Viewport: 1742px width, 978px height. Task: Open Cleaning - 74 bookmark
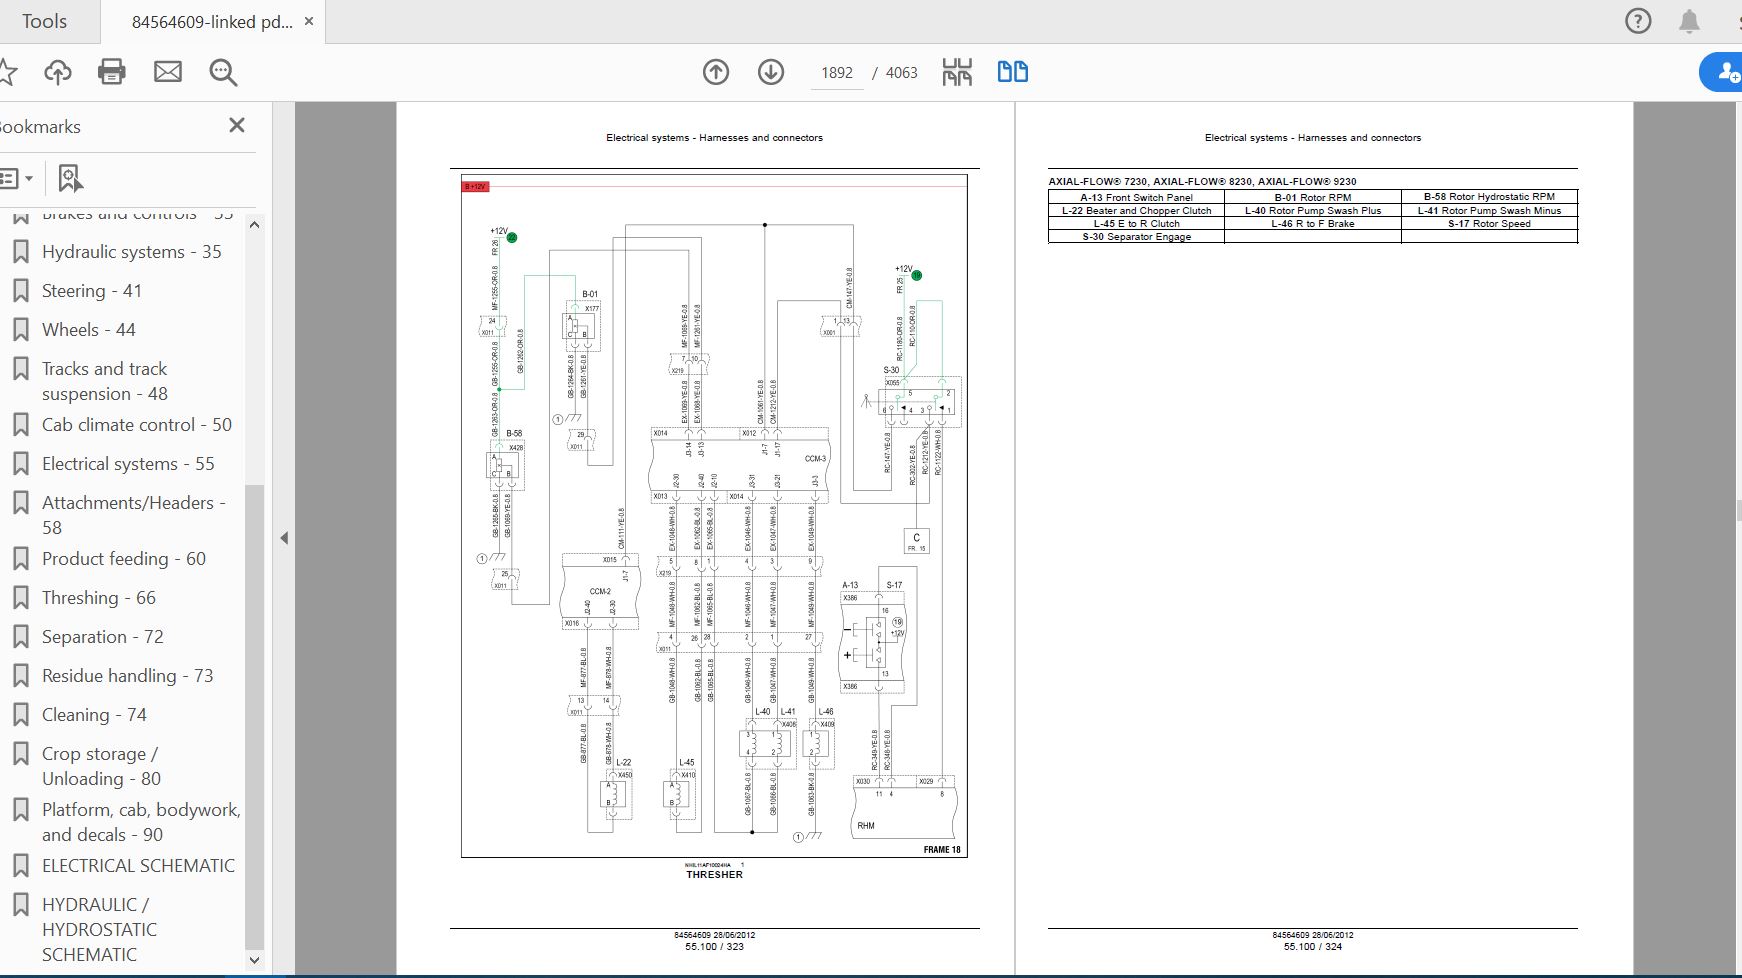tap(94, 715)
